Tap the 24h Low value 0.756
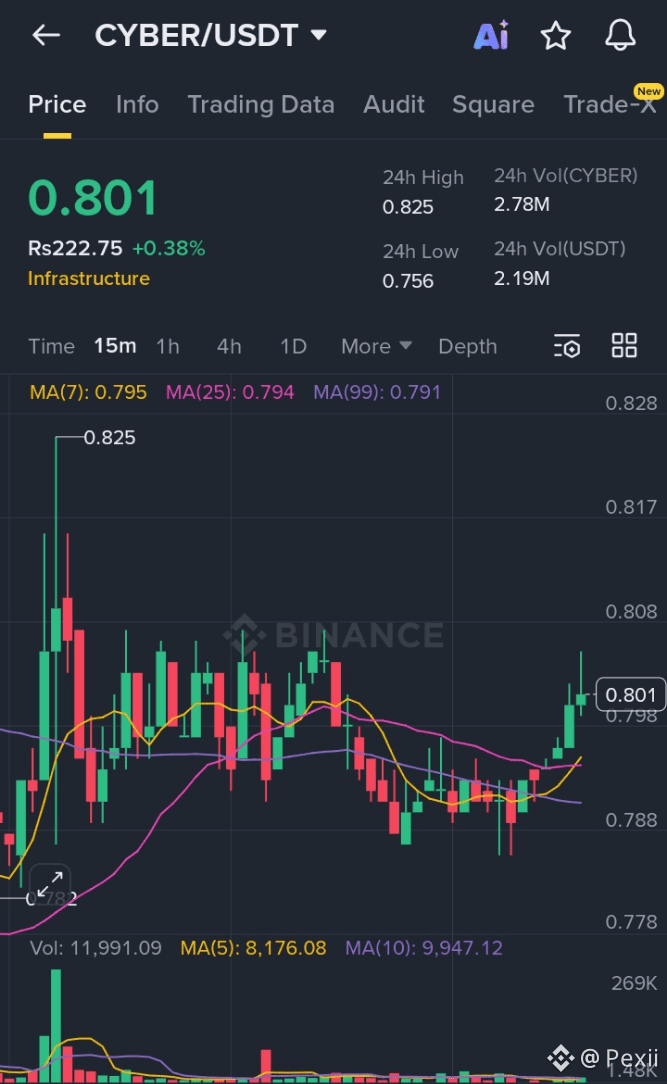This screenshot has height=1084, width=667. point(408,281)
